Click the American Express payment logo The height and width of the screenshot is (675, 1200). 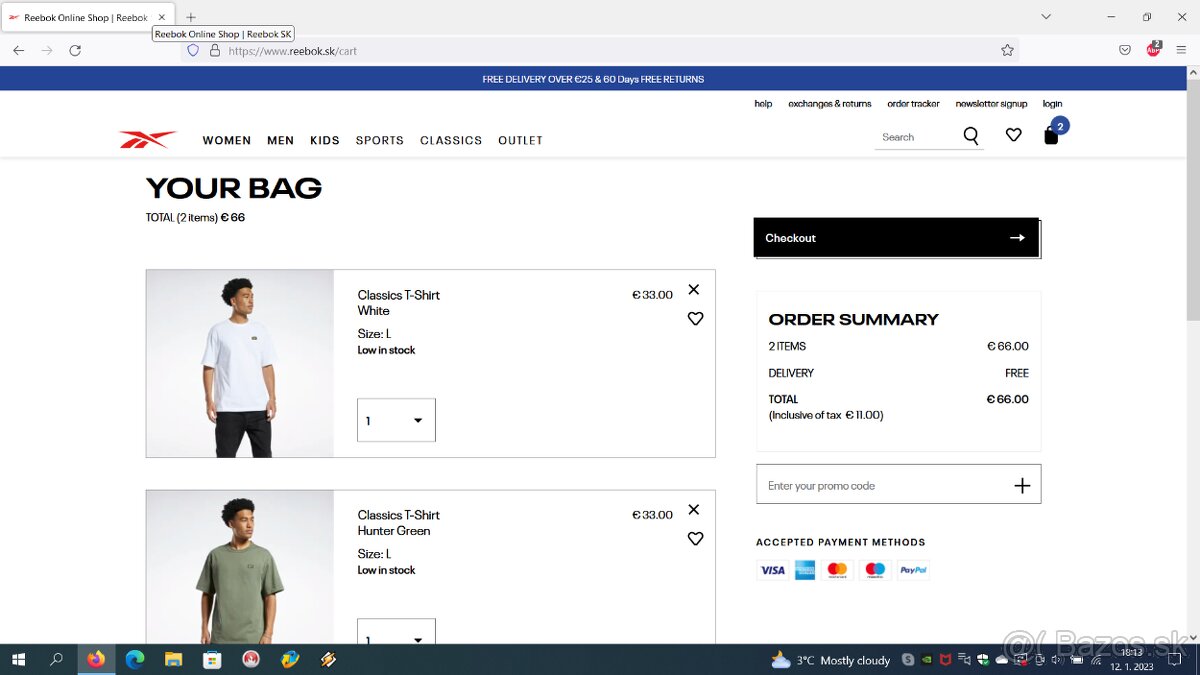pos(805,570)
